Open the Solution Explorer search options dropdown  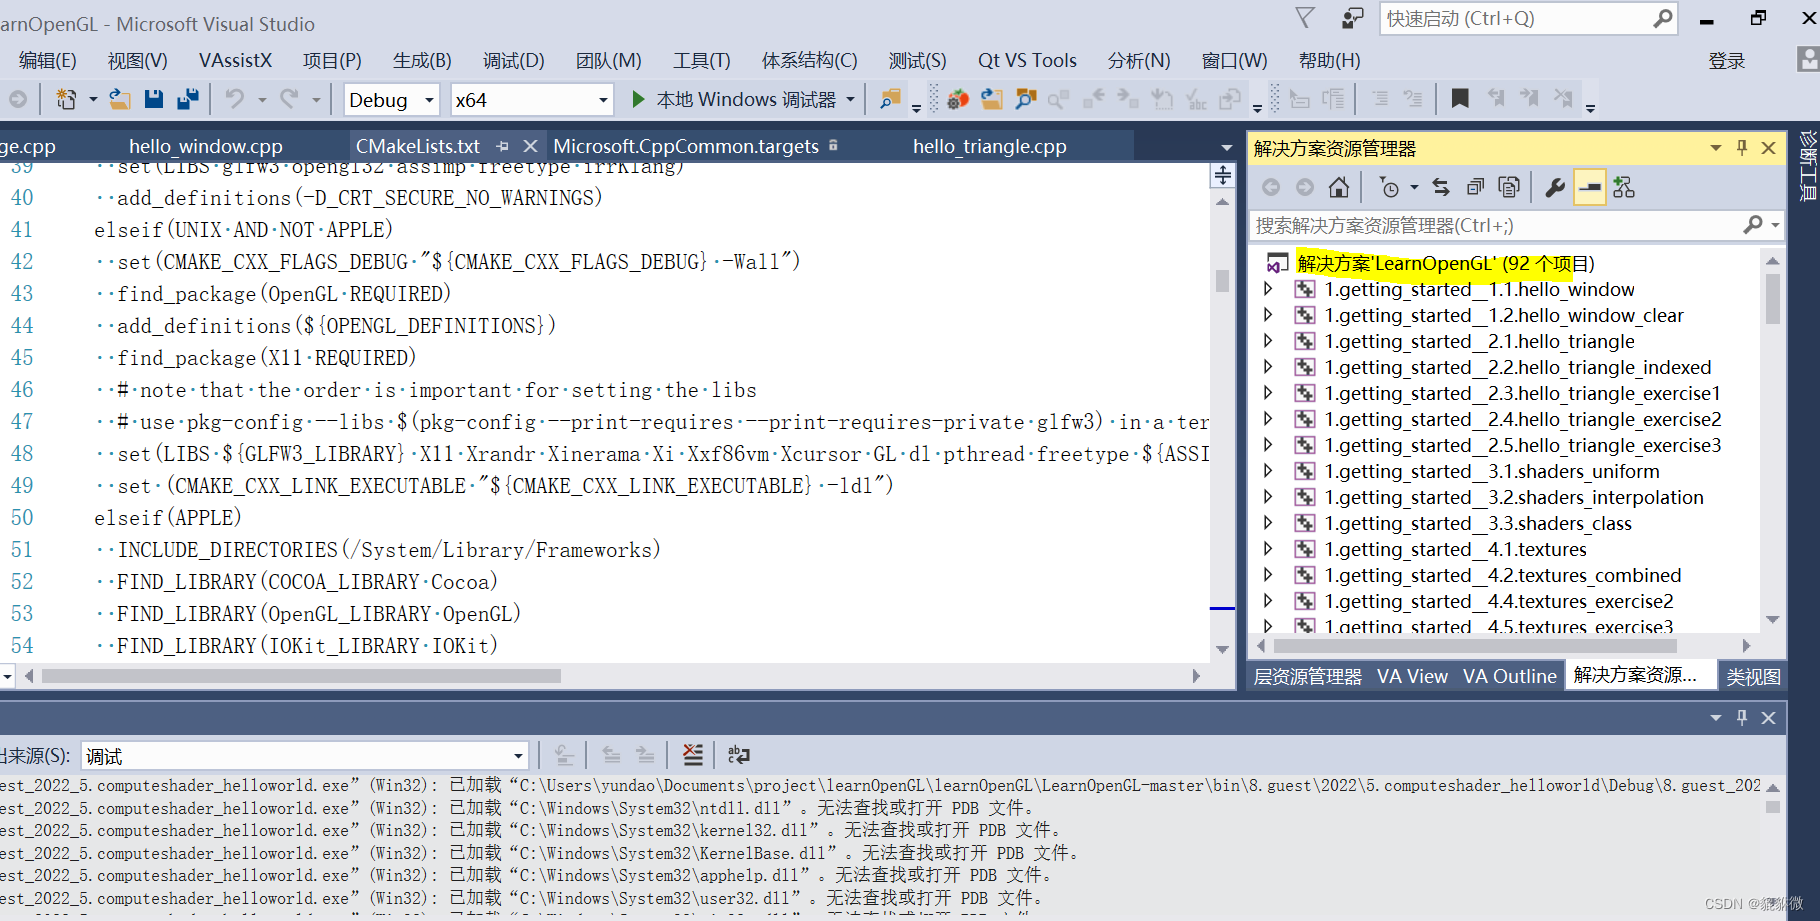1776,225
